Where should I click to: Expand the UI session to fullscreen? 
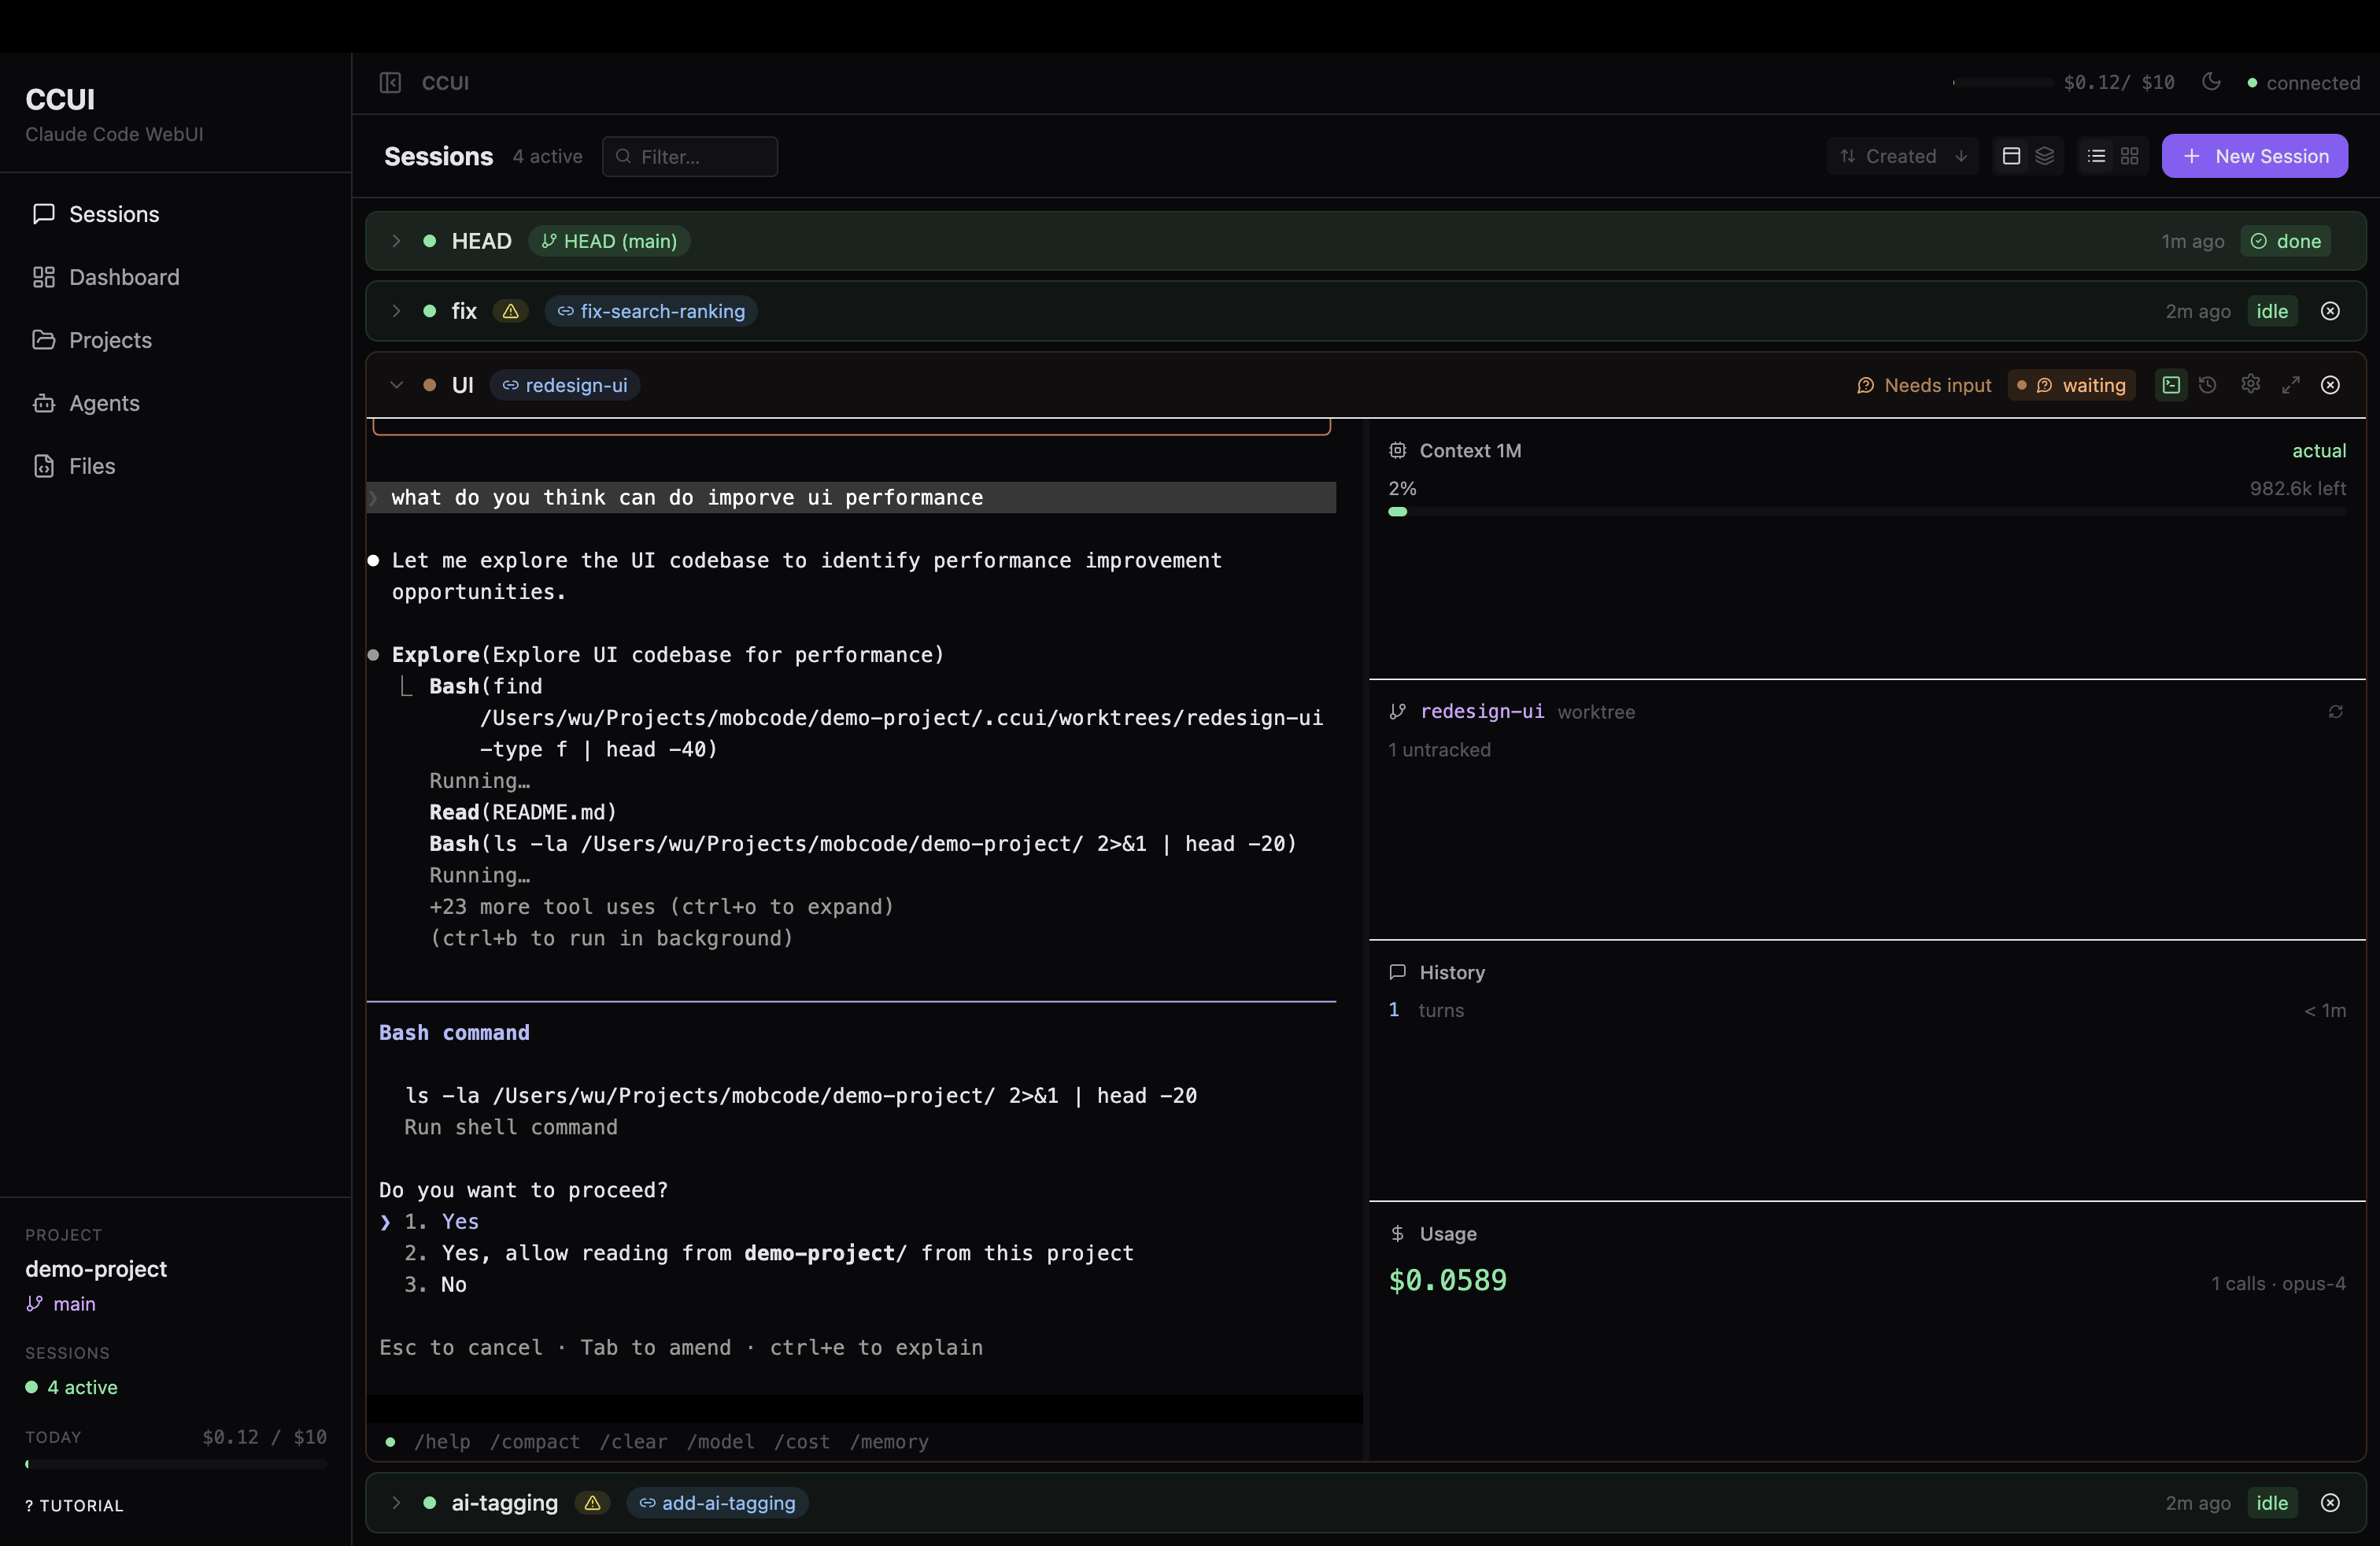tap(2291, 385)
